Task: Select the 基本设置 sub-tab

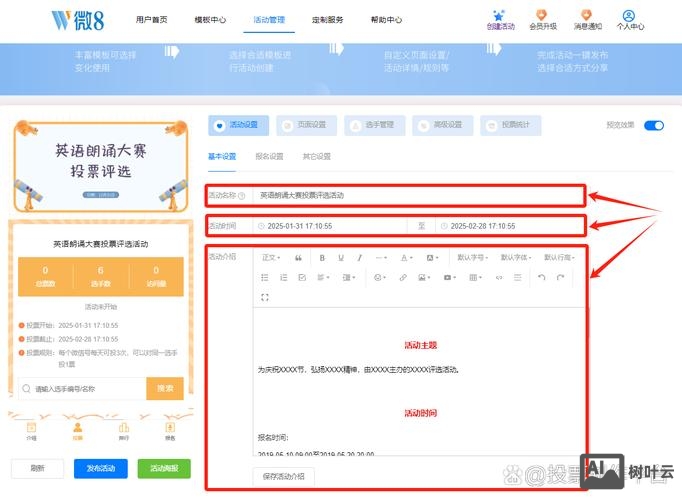Action: tap(222, 157)
